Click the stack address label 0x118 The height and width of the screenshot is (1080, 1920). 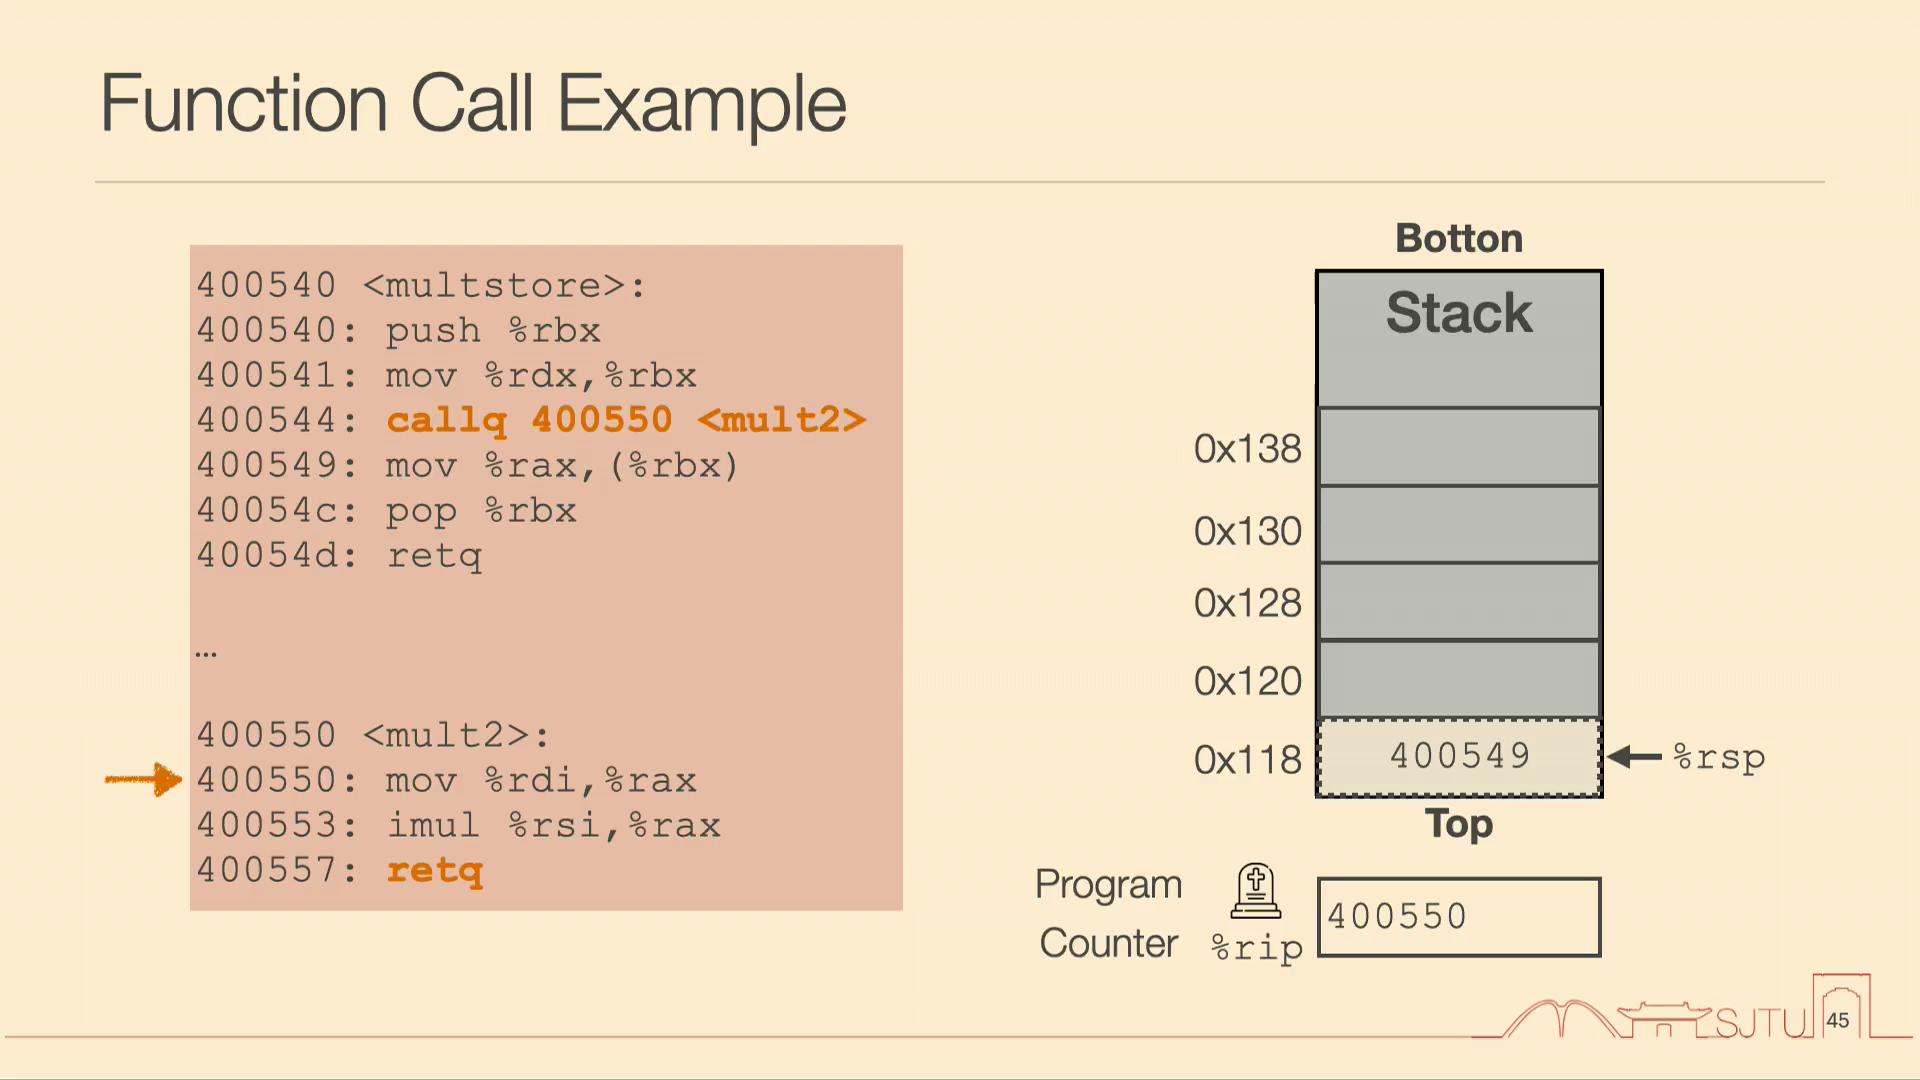[1247, 760]
